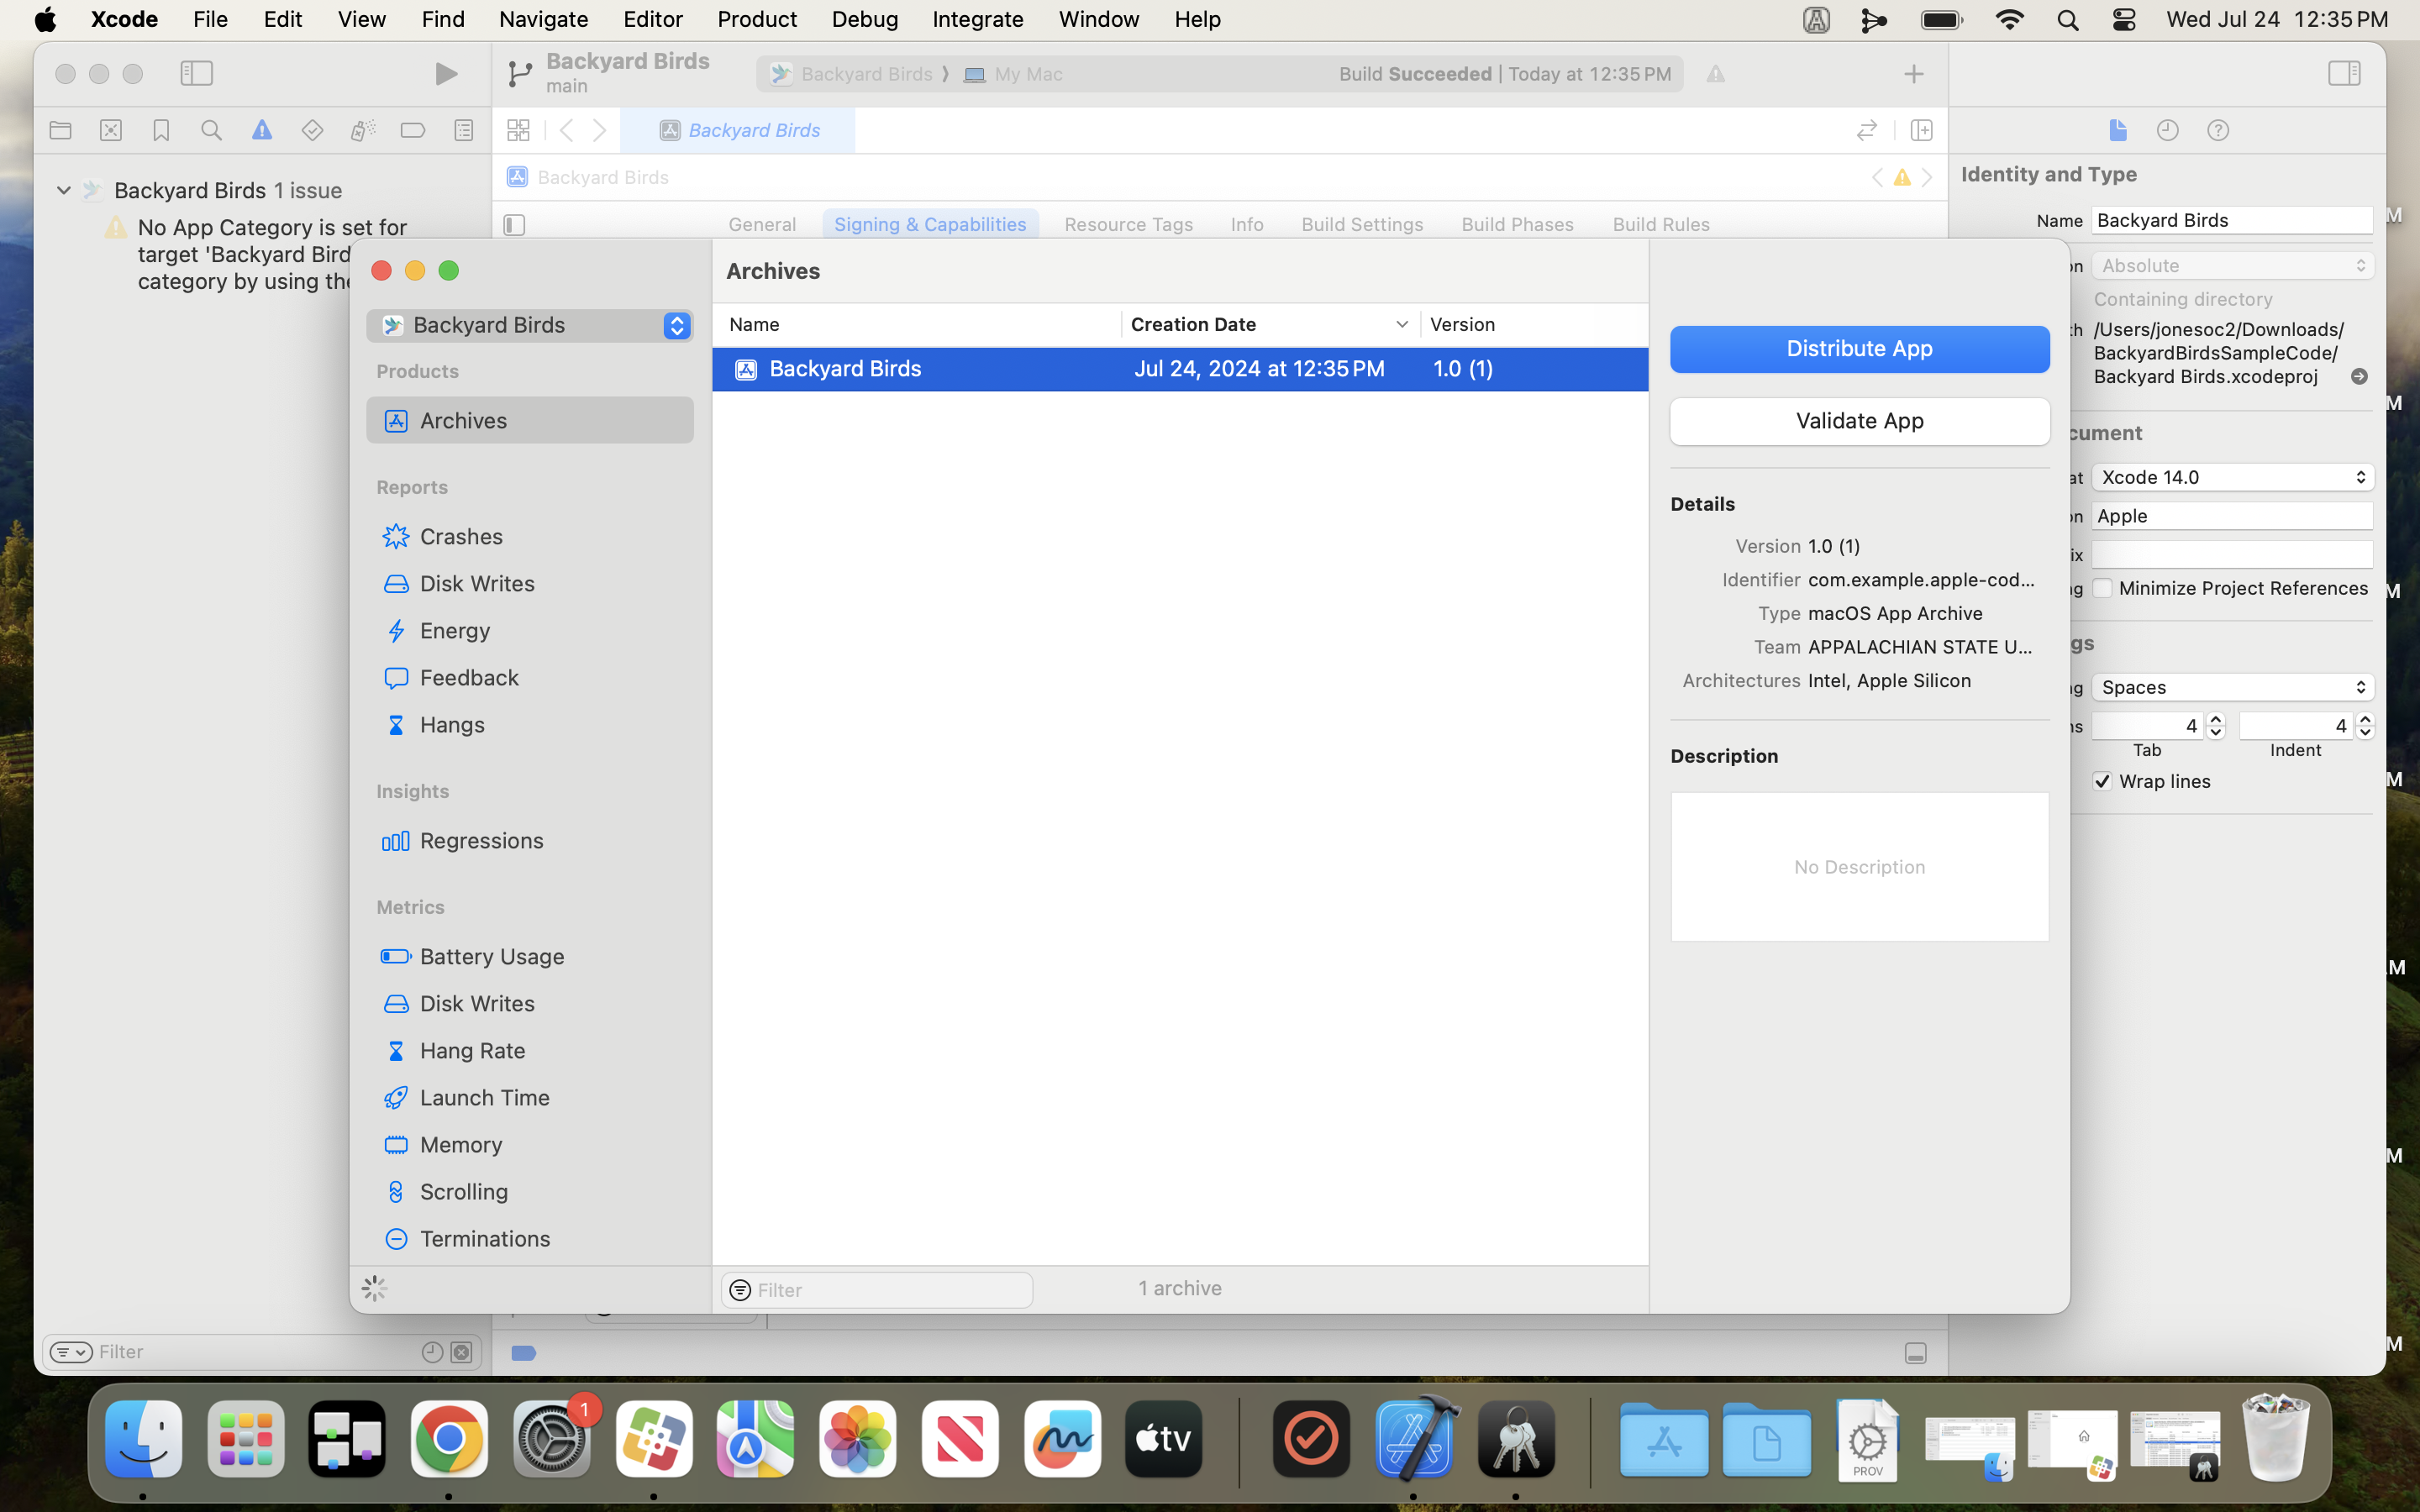
Task: Open the Project navigator folder icon
Action: [x=61, y=130]
